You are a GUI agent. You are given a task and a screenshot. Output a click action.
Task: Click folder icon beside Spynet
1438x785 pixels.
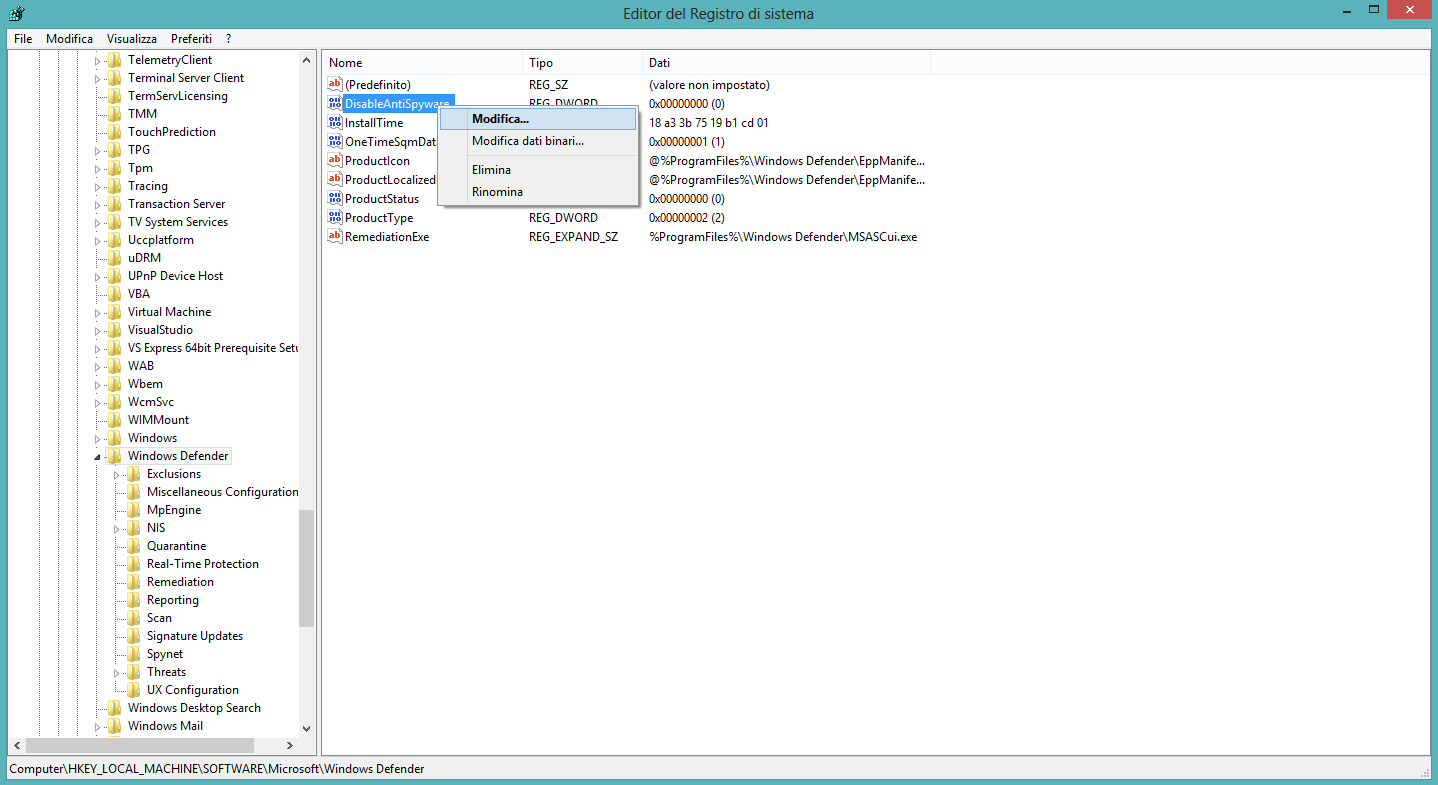pyautogui.click(x=134, y=654)
